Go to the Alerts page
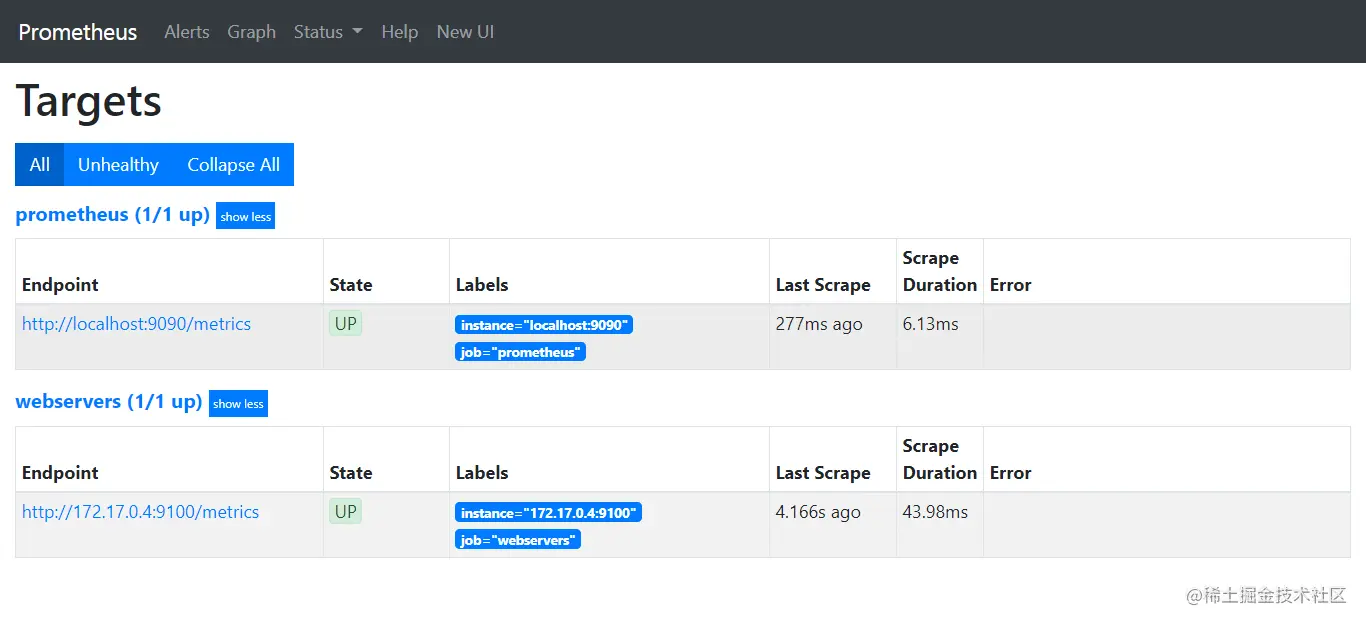This screenshot has height=625, width=1366. (187, 32)
